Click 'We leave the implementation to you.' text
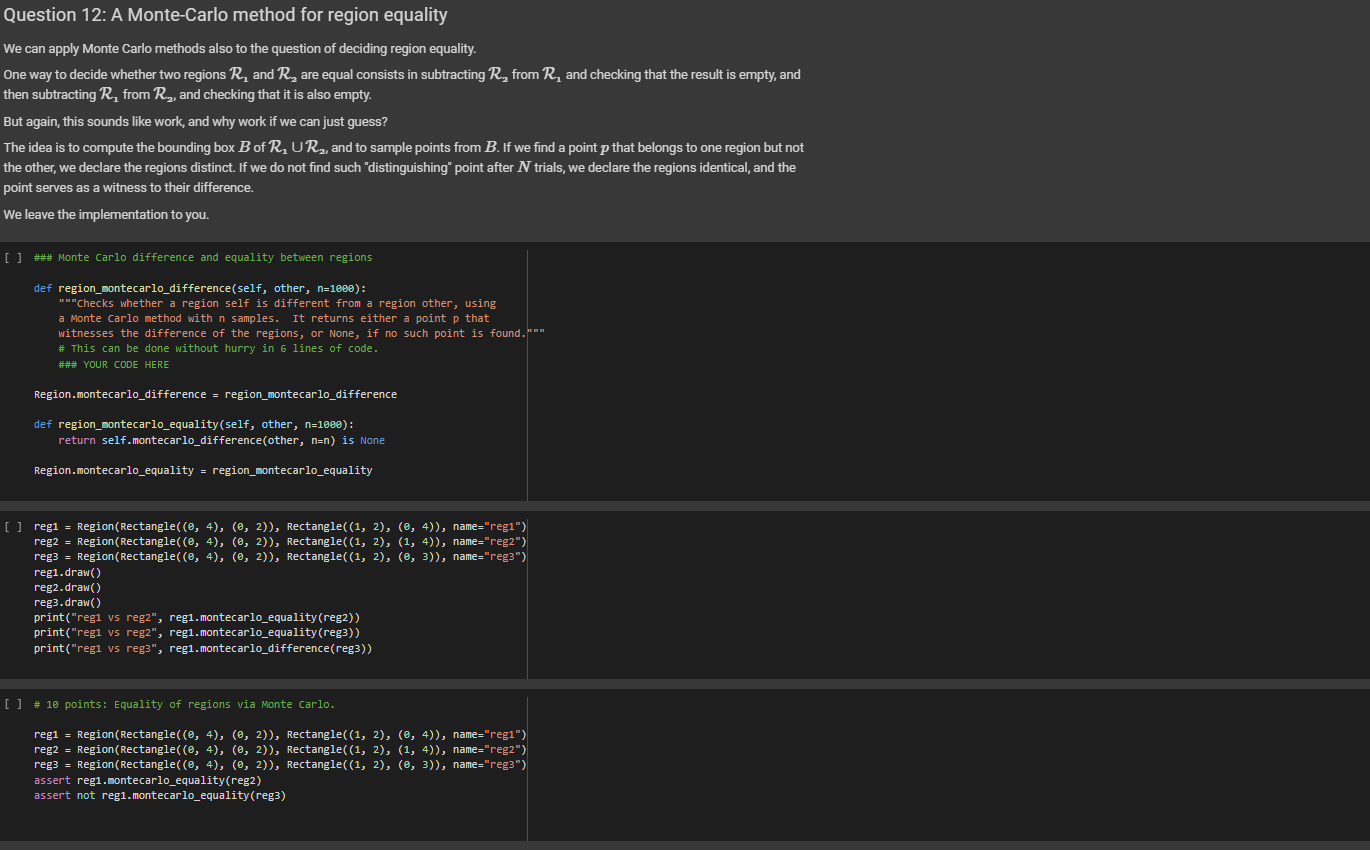This screenshot has width=1370, height=850. [x=107, y=214]
